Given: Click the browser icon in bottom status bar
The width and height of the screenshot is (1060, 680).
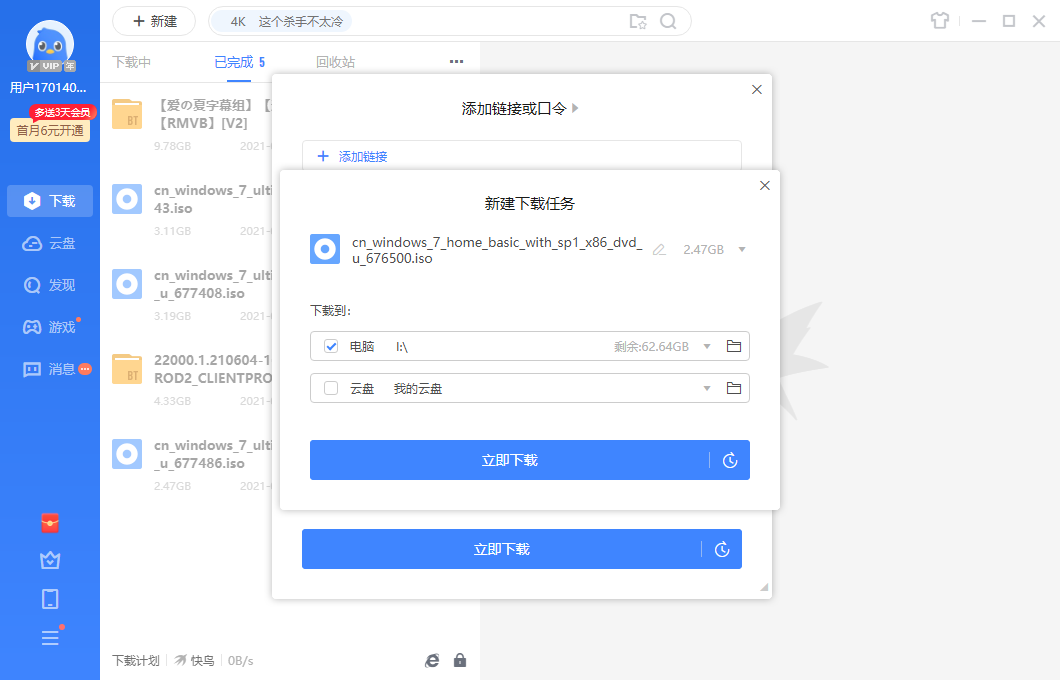Looking at the screenshot, I should [431, 660].
